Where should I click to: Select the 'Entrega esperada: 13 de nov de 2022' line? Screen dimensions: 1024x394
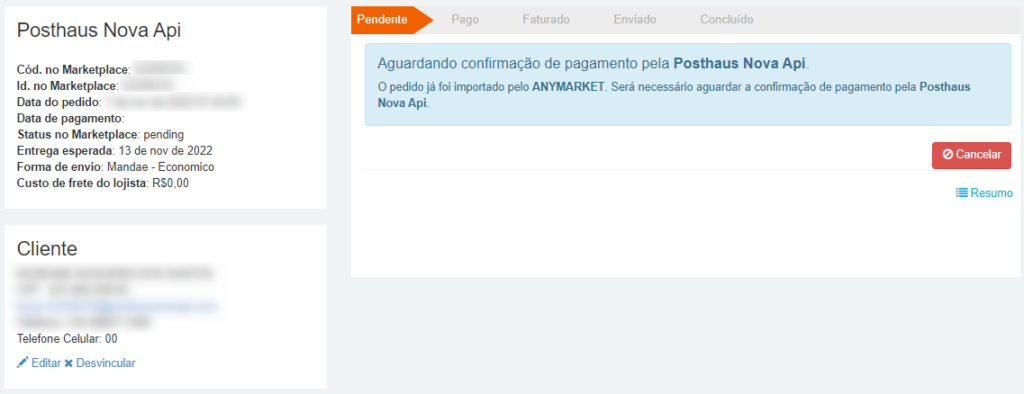(114, 151)
